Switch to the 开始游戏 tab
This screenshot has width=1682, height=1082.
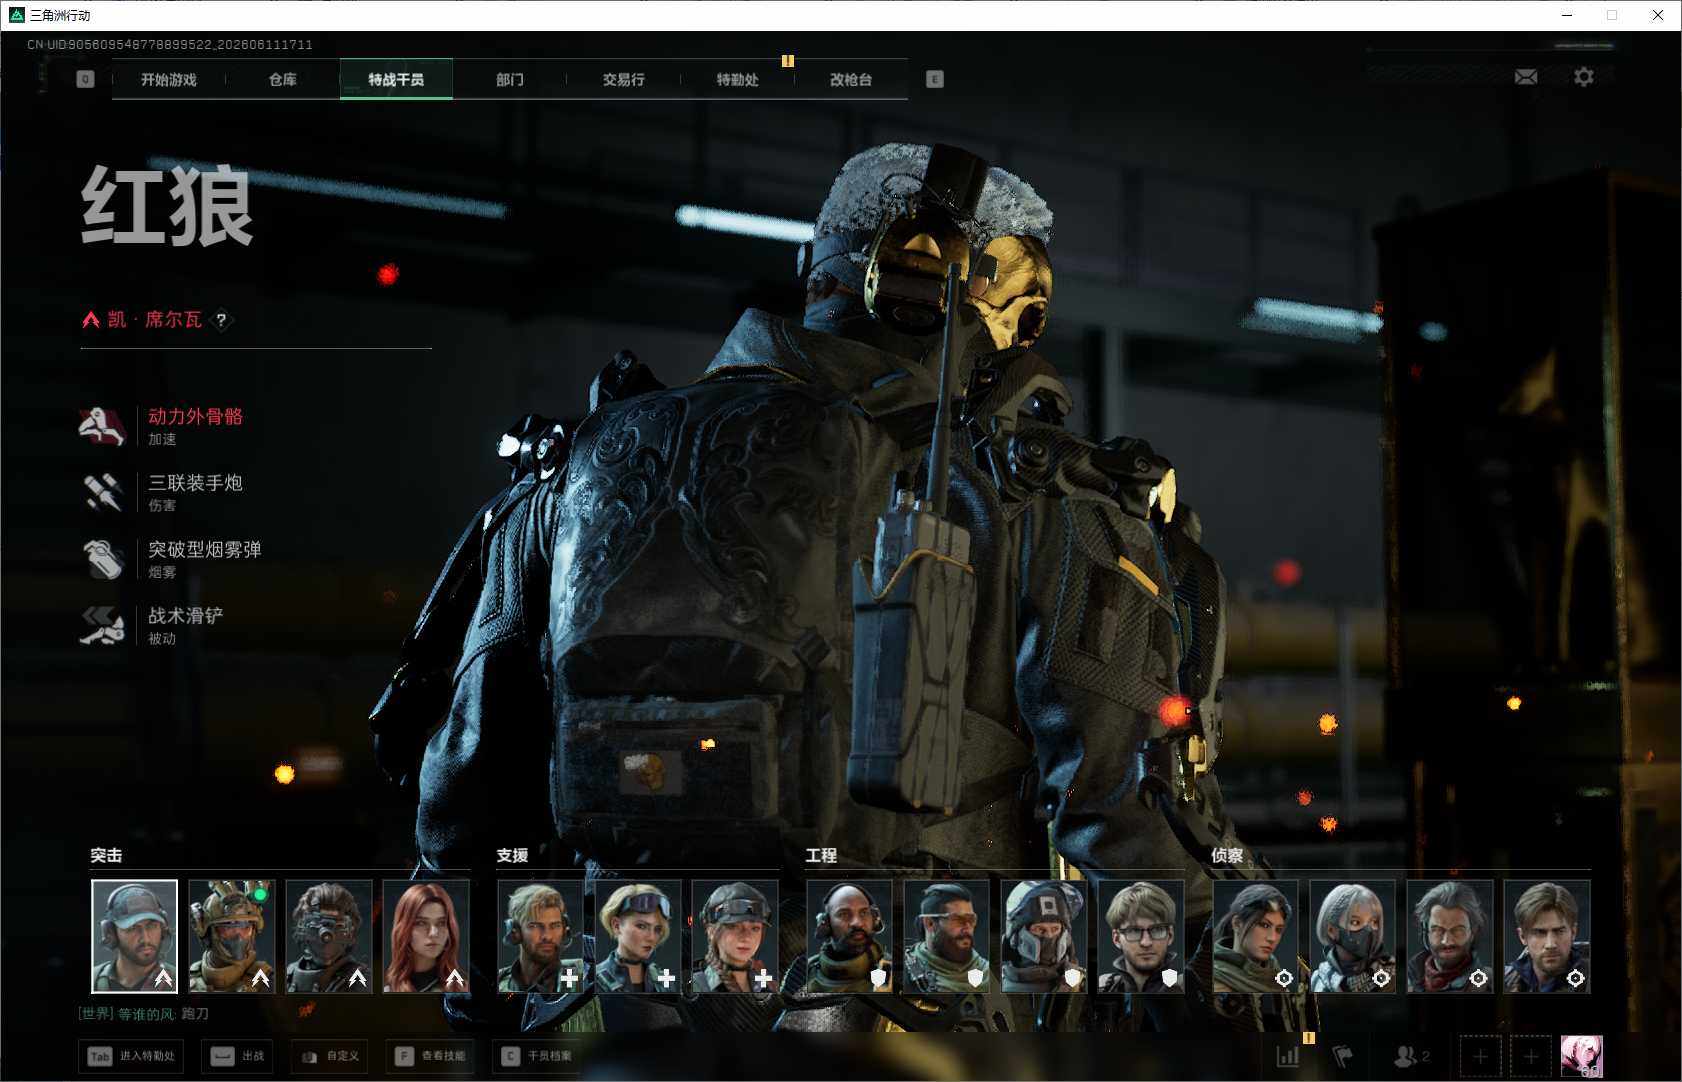[169, 79]
